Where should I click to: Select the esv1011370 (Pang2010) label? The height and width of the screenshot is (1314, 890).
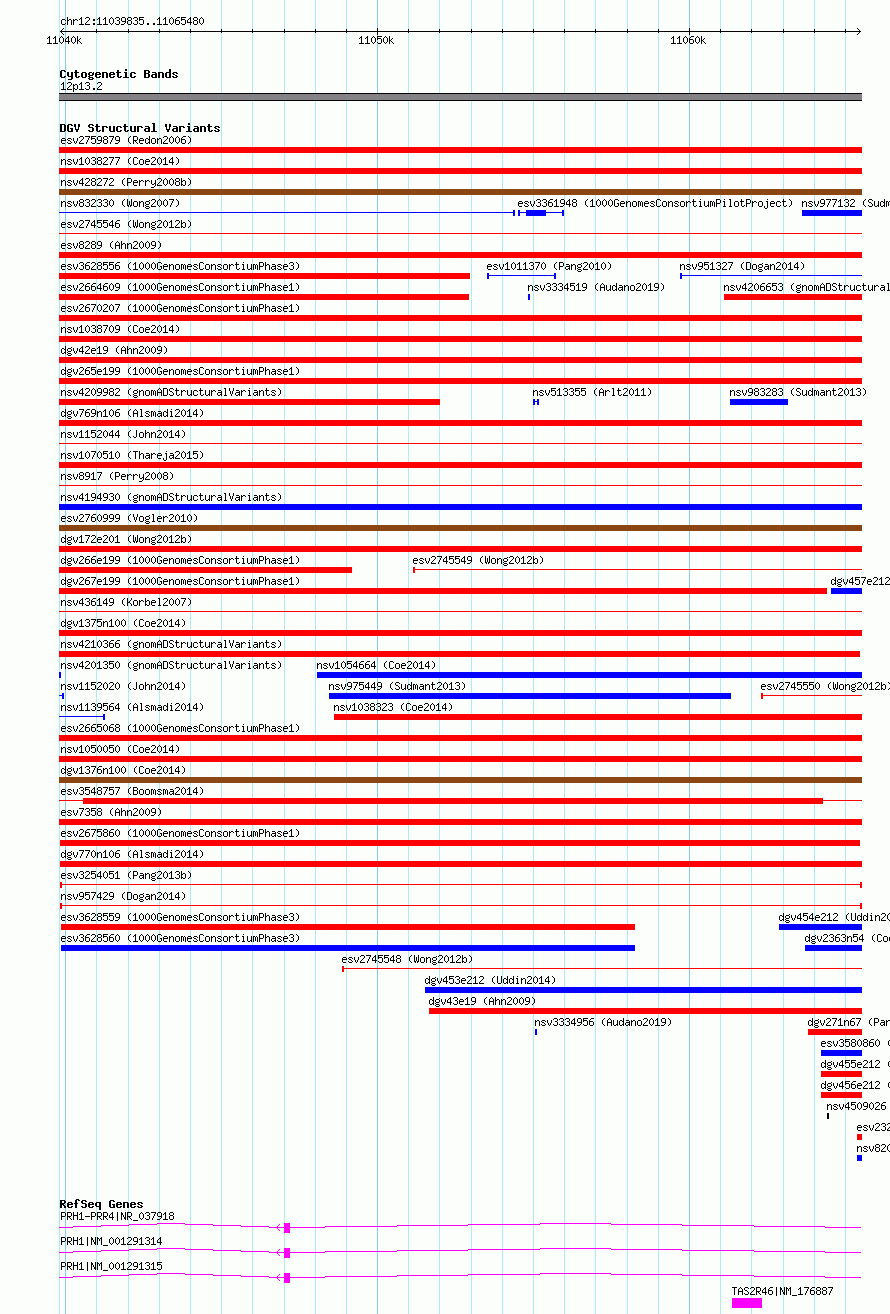[550, 266]
